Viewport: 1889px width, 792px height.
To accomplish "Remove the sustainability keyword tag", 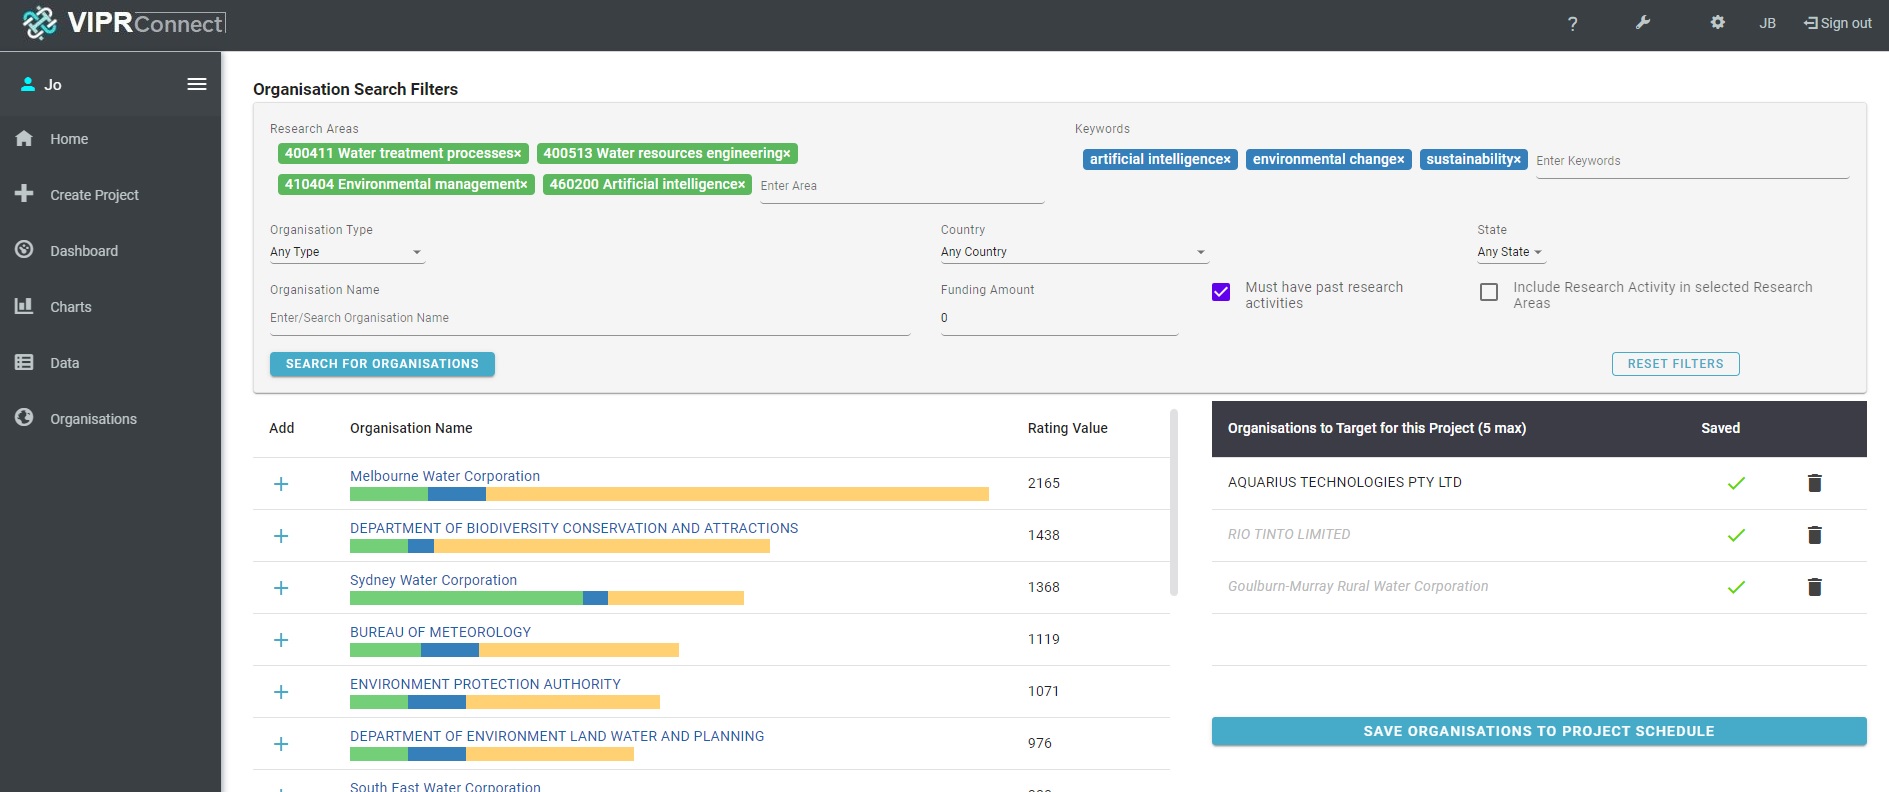I will (1517, 160).
